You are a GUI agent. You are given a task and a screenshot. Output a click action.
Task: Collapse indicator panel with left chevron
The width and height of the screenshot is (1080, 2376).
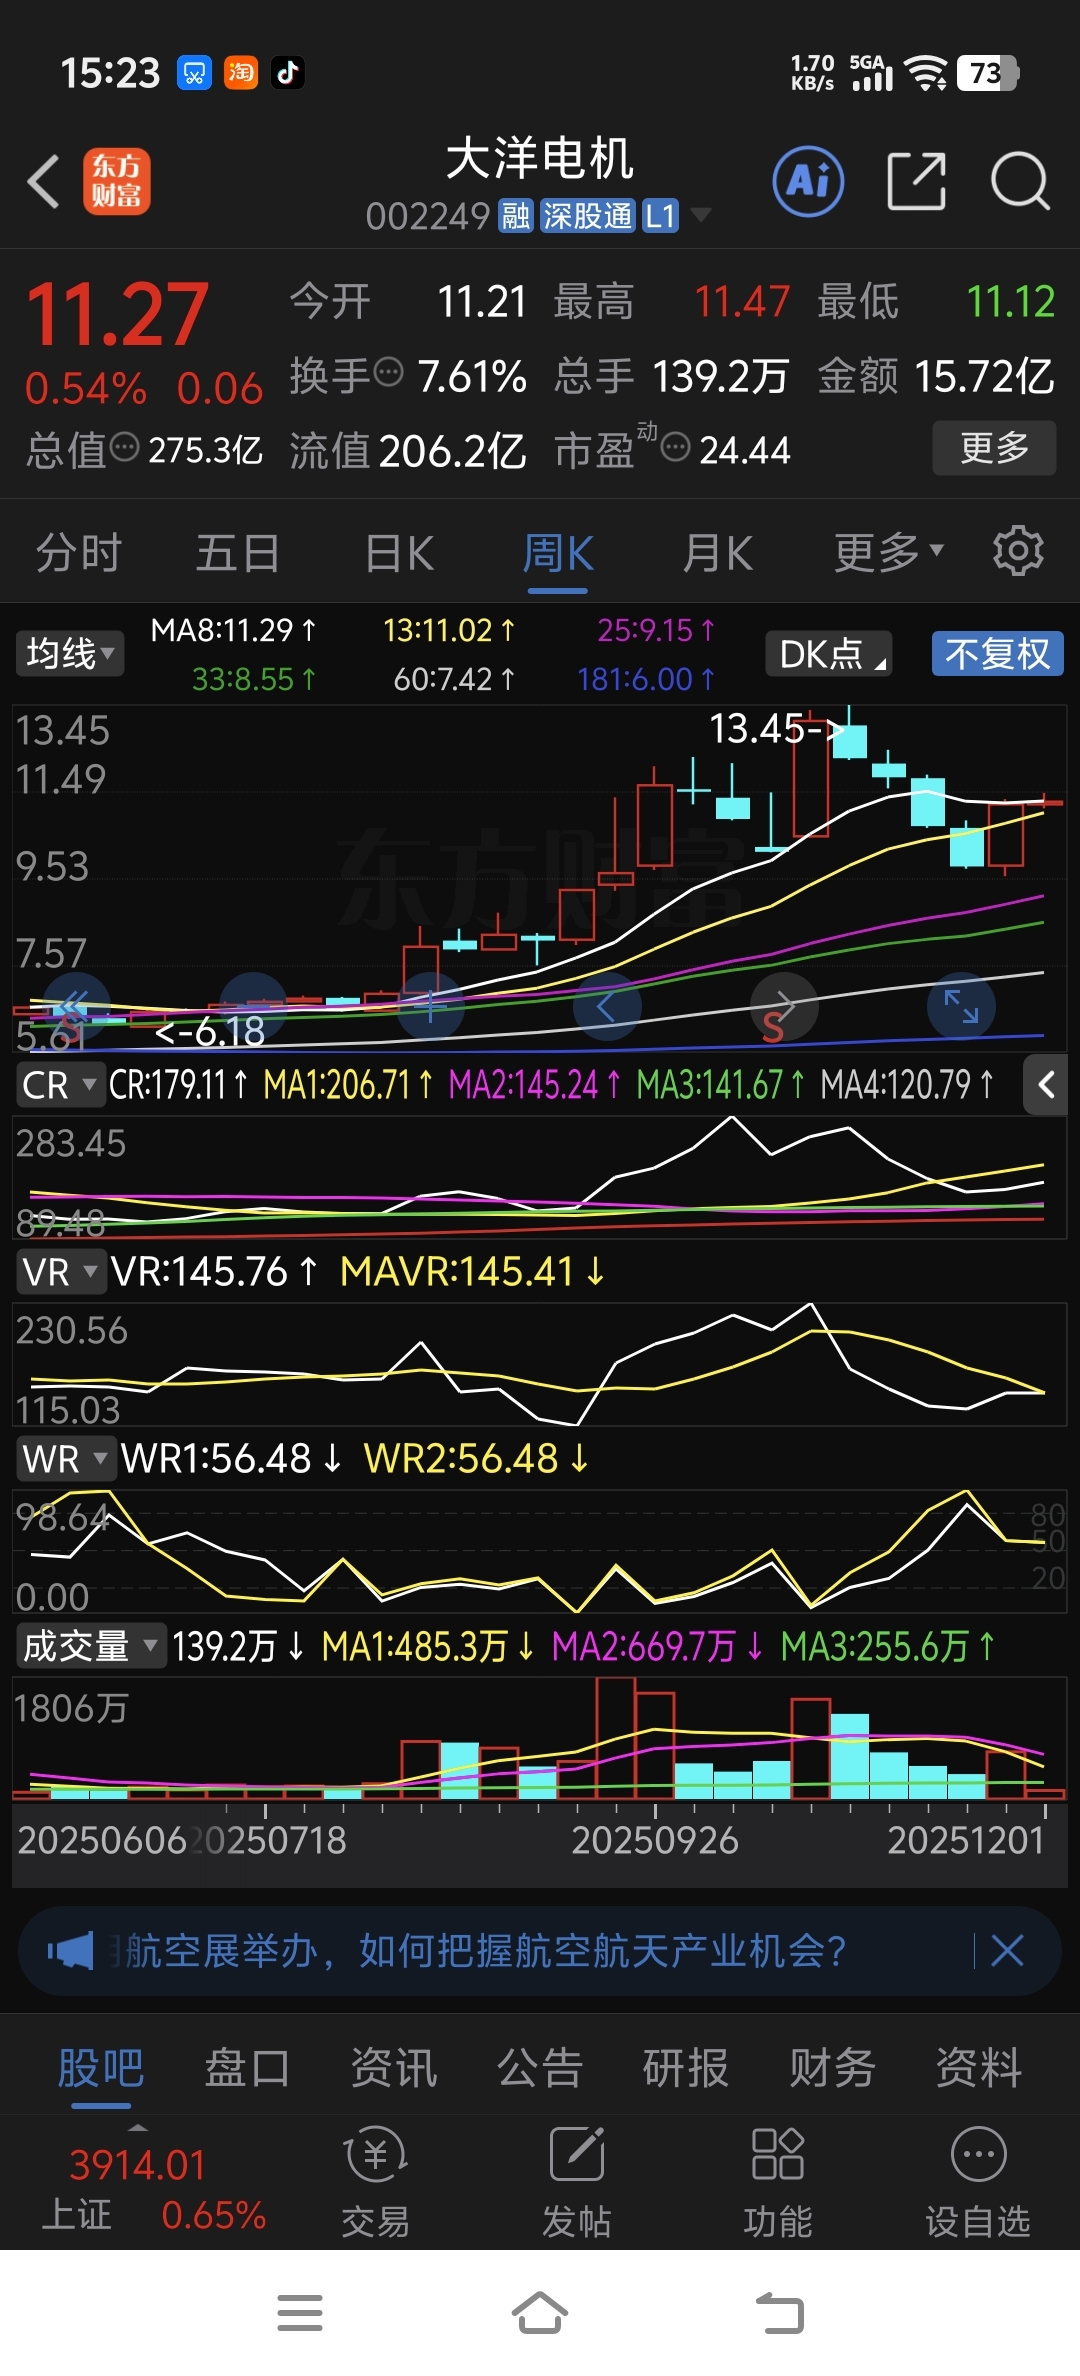pyautogui.click(x=1046, y=1085)
